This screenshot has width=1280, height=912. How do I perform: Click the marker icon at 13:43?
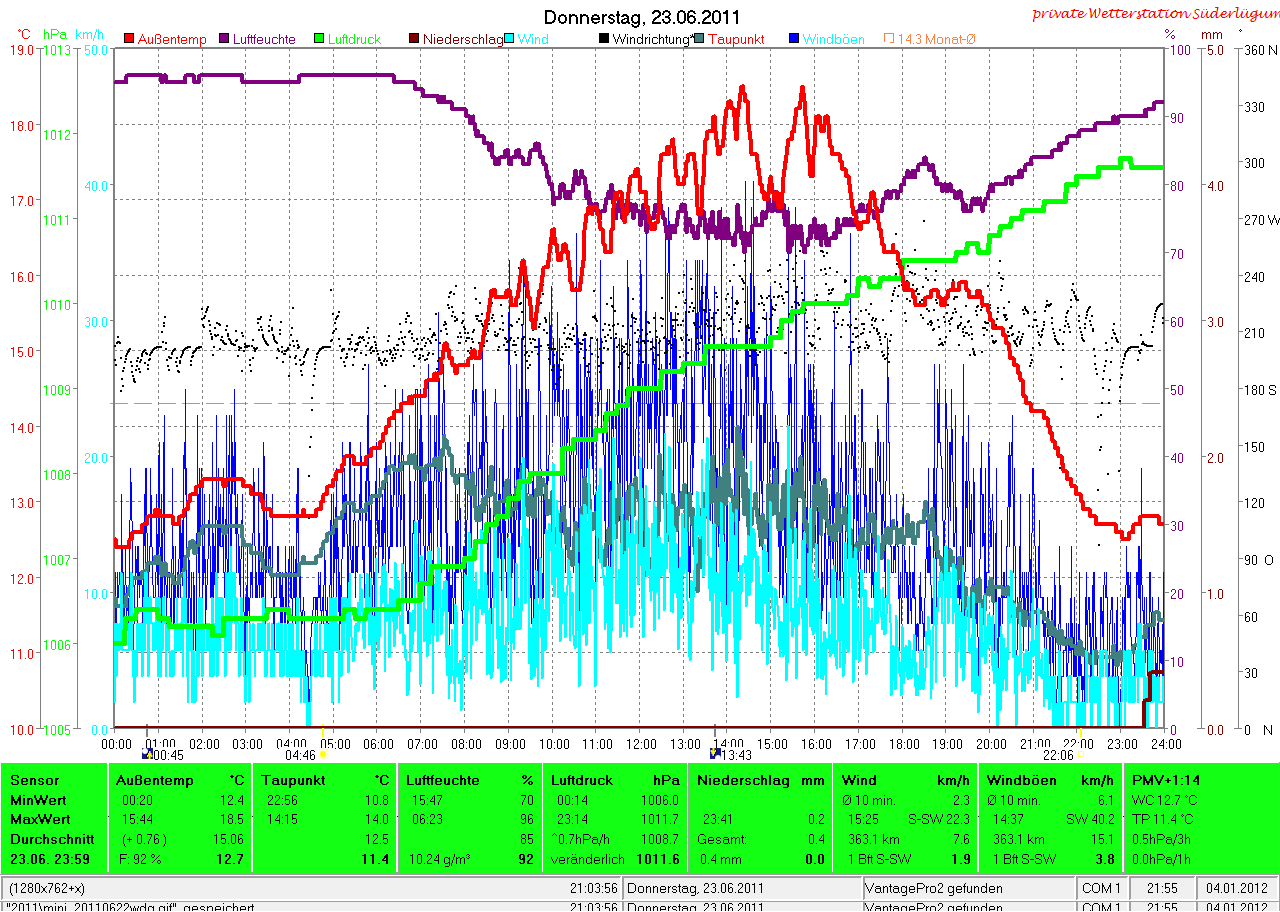pos(713,754)
